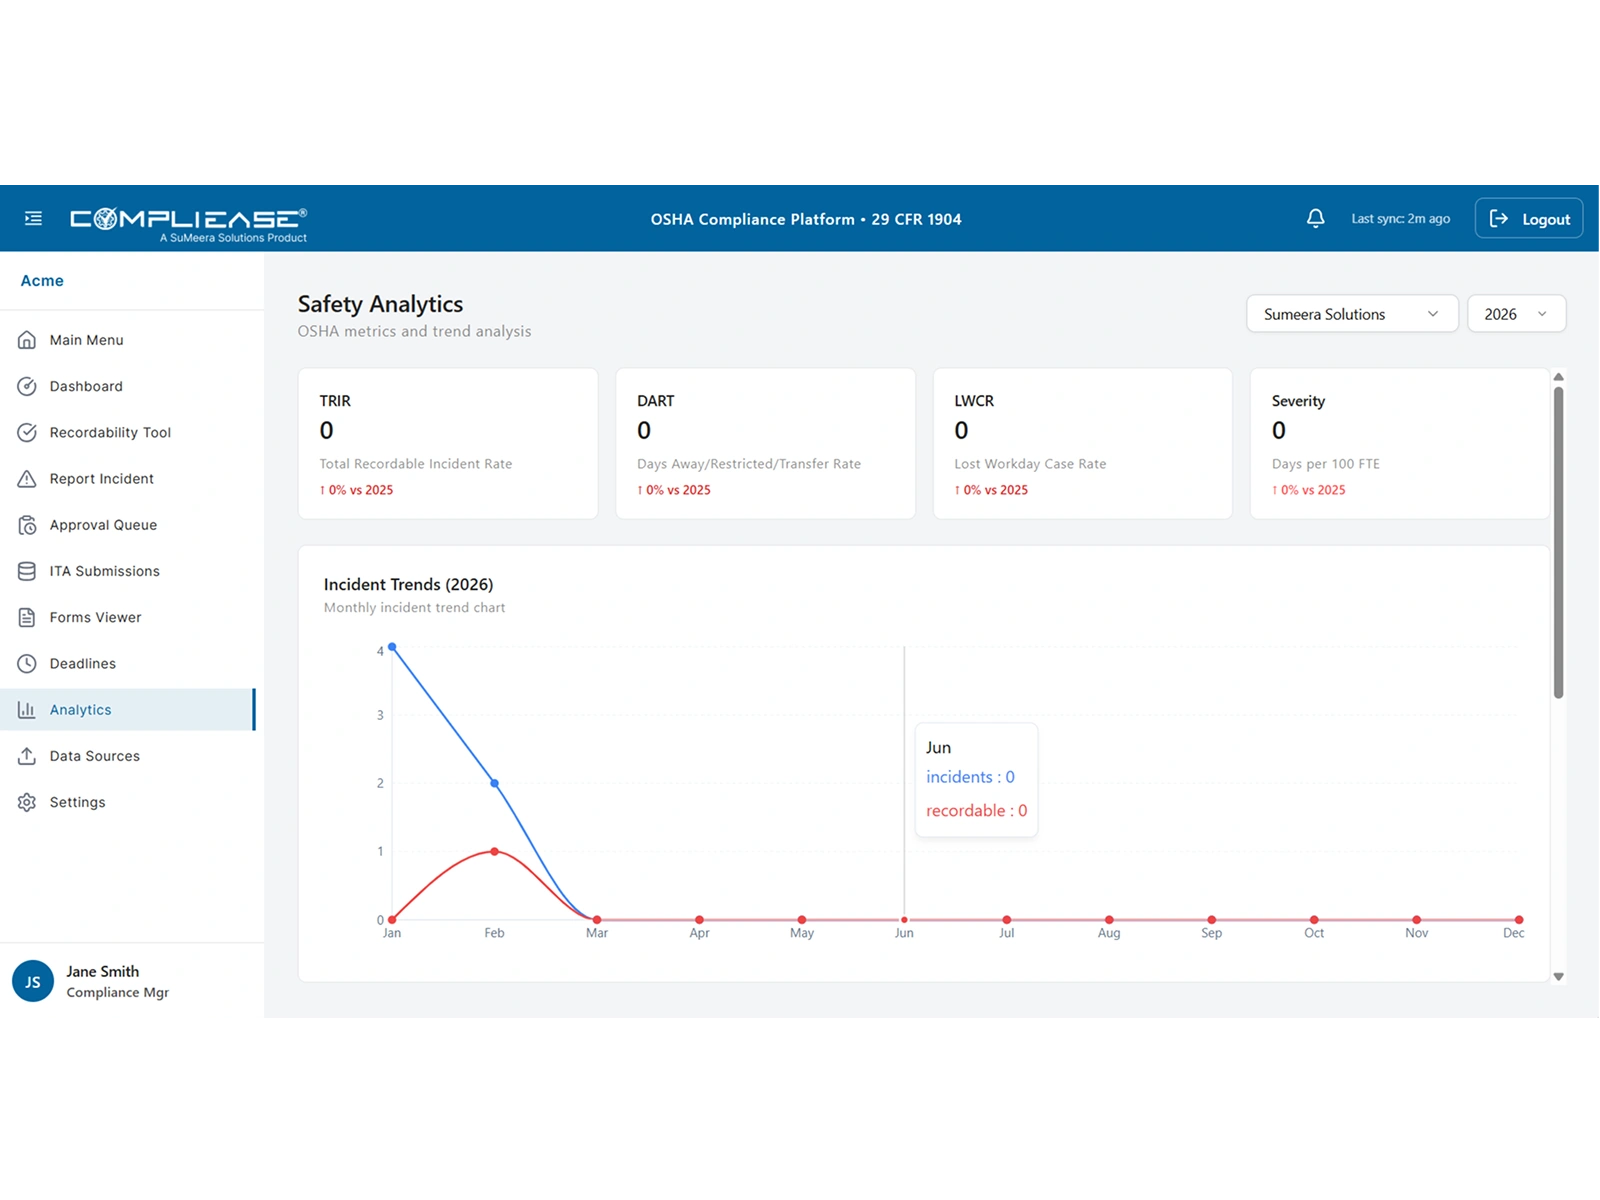
Task: Open the 2026 year selector dropdown
Action: tap(1516, 313)
